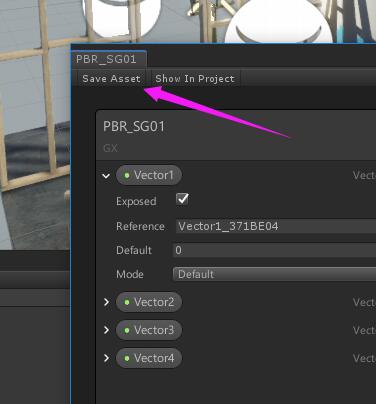Open the Mode dropdown set to Default
The image size is (376, 404).
[274, 274]
